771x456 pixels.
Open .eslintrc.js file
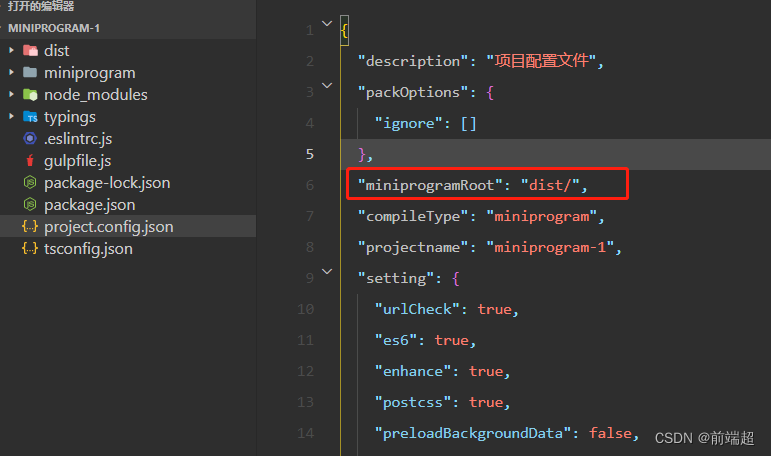coord(78,139)
